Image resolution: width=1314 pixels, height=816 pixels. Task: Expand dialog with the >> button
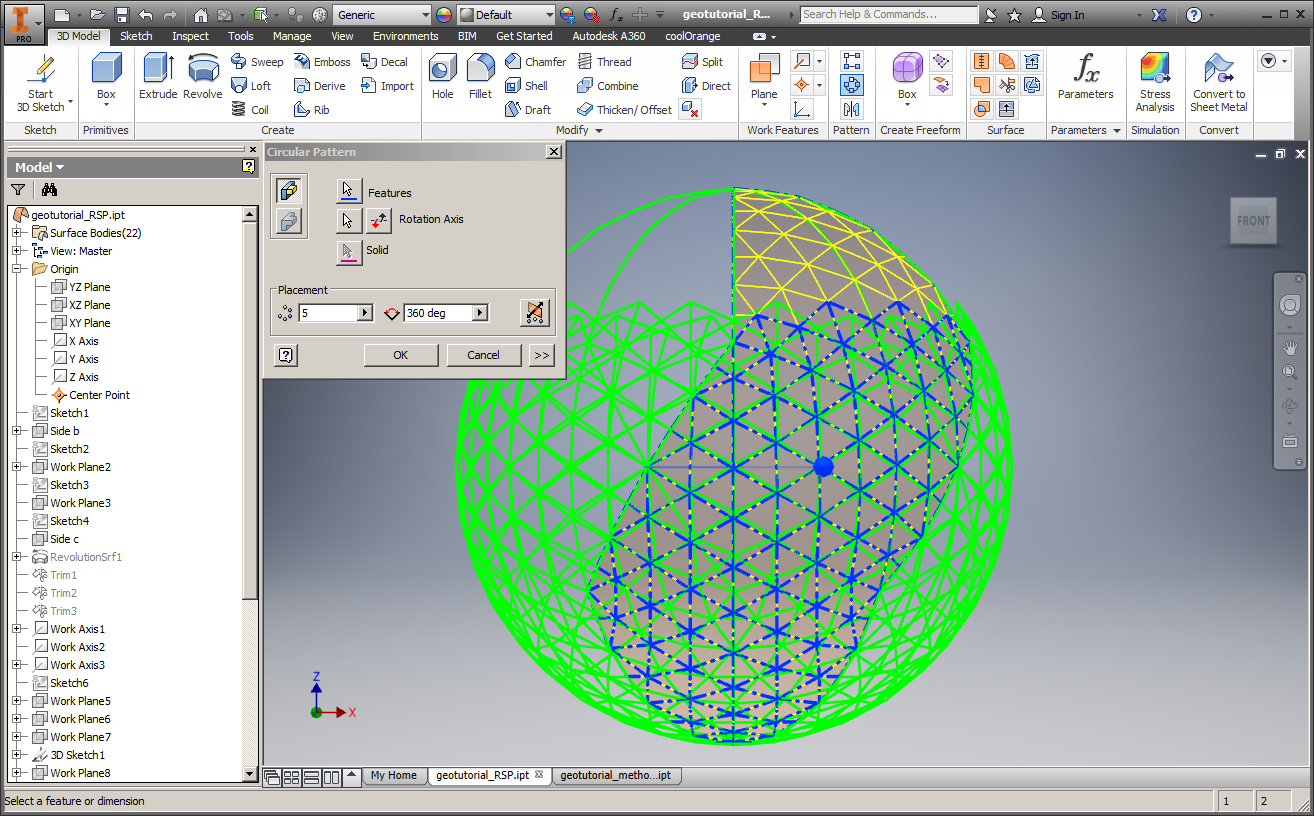tap(541, 355)
